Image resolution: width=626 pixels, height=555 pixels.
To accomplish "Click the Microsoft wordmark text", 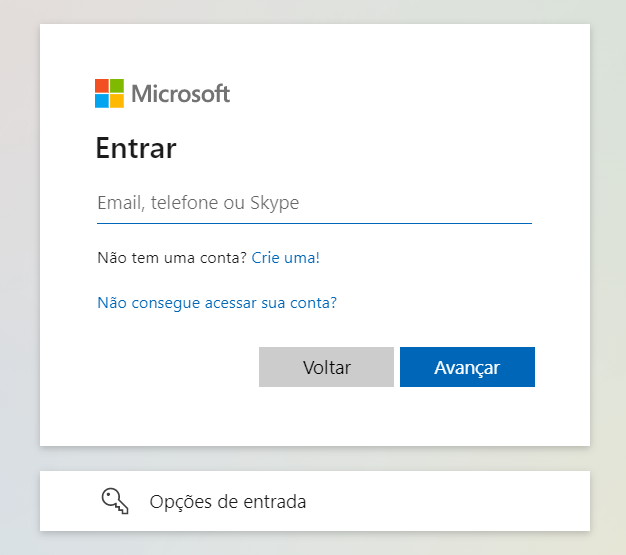I will point(180,94).
